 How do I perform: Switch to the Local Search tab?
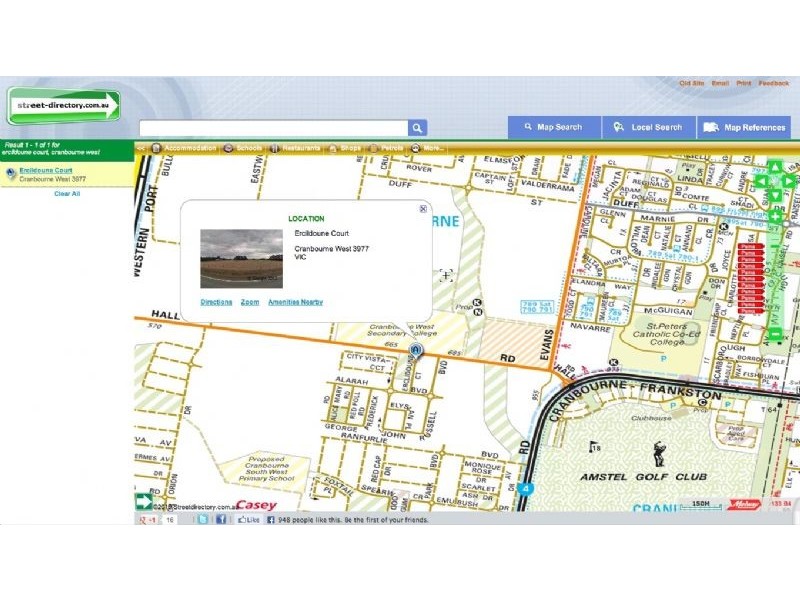[648, 128]
